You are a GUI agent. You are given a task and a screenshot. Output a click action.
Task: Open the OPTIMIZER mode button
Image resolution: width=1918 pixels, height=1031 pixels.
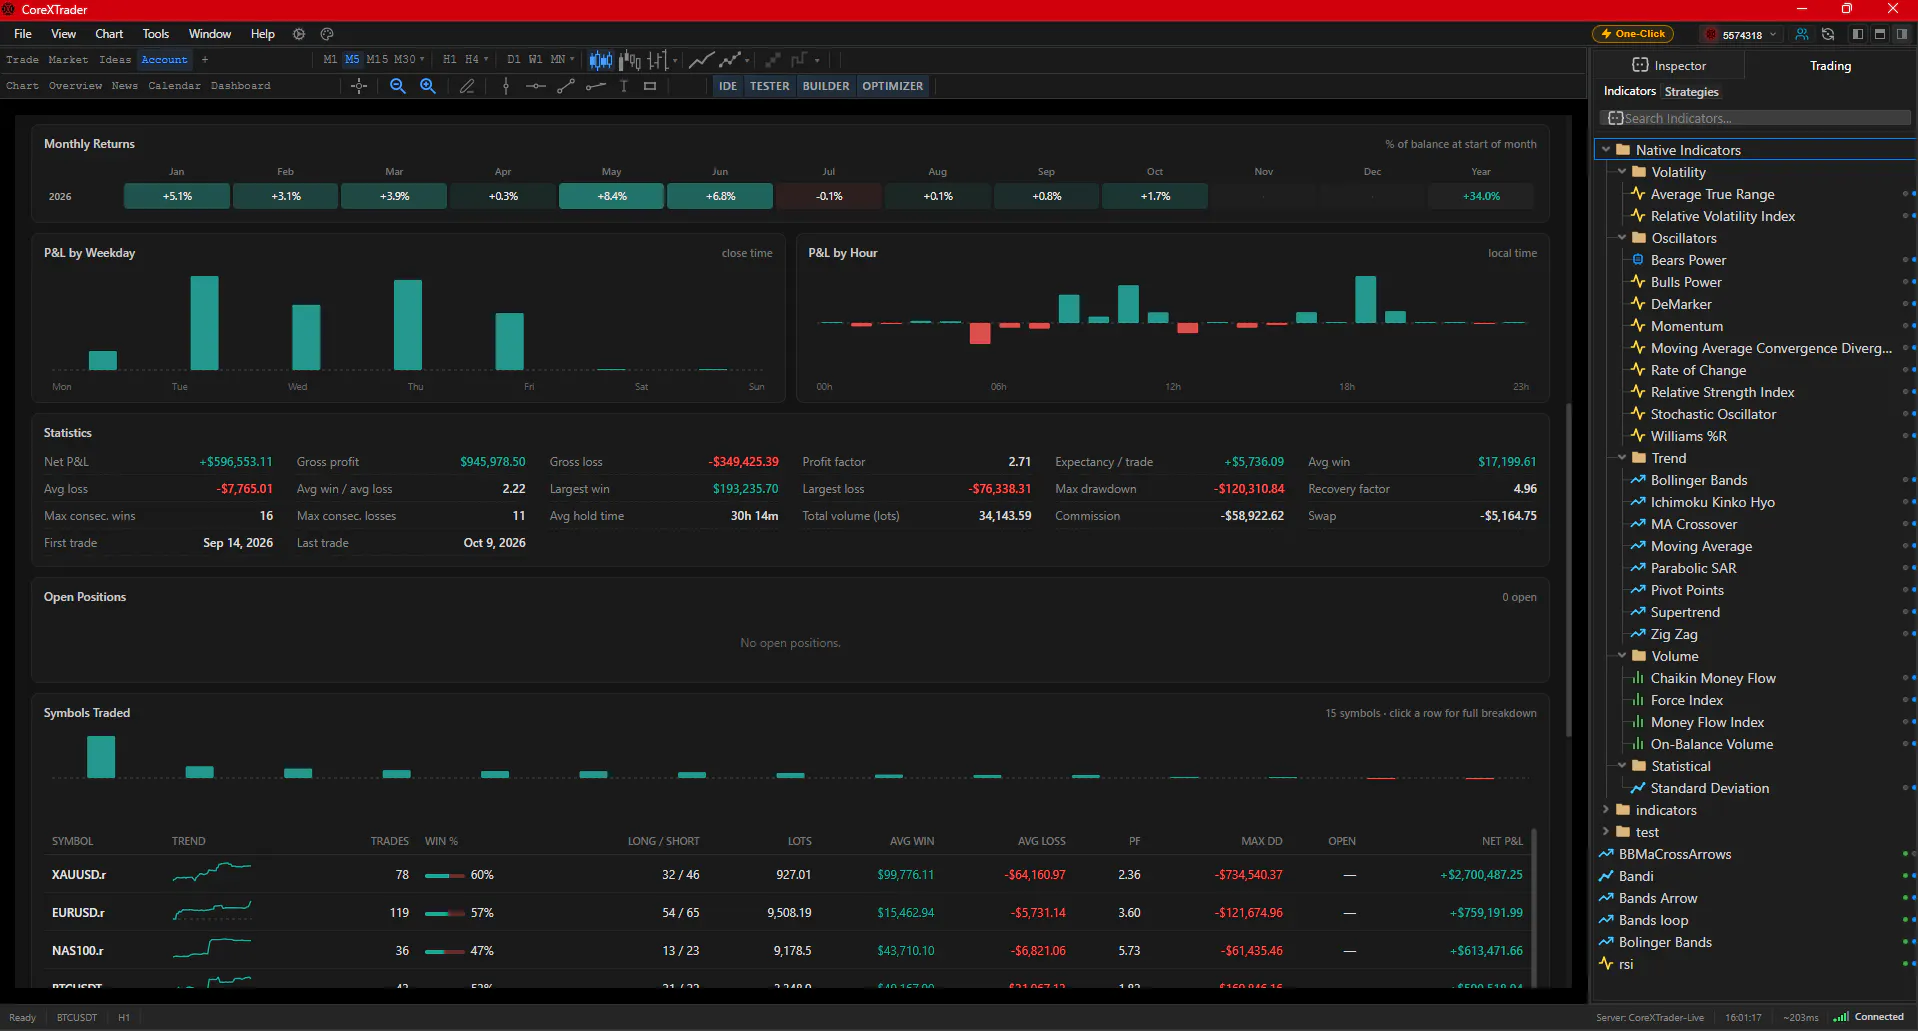(x=893, y=86)
